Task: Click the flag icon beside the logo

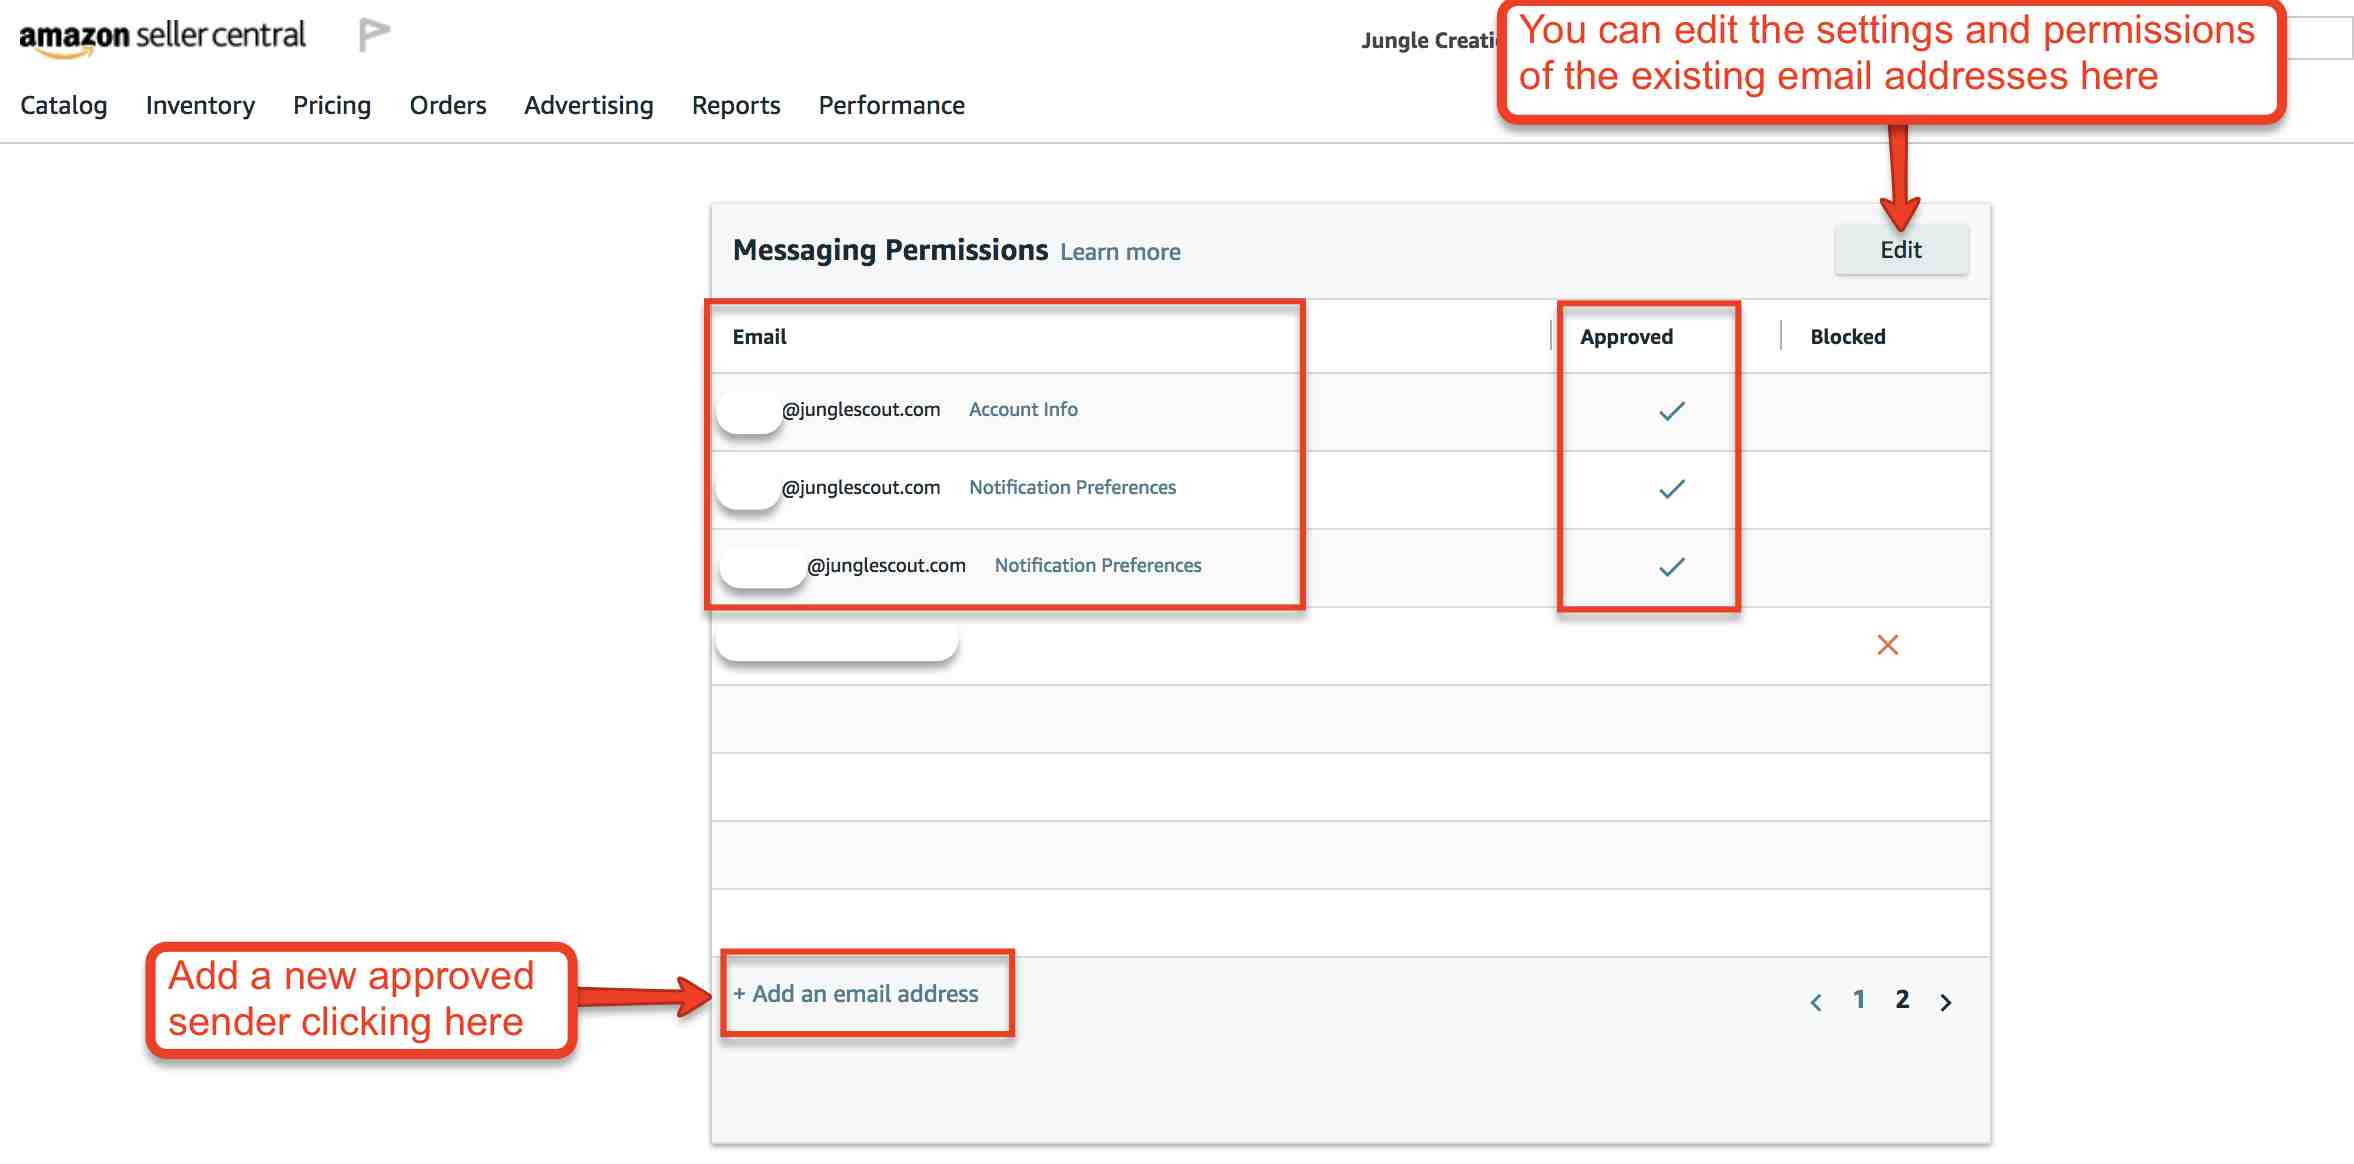Action: [x=373, y=35]
